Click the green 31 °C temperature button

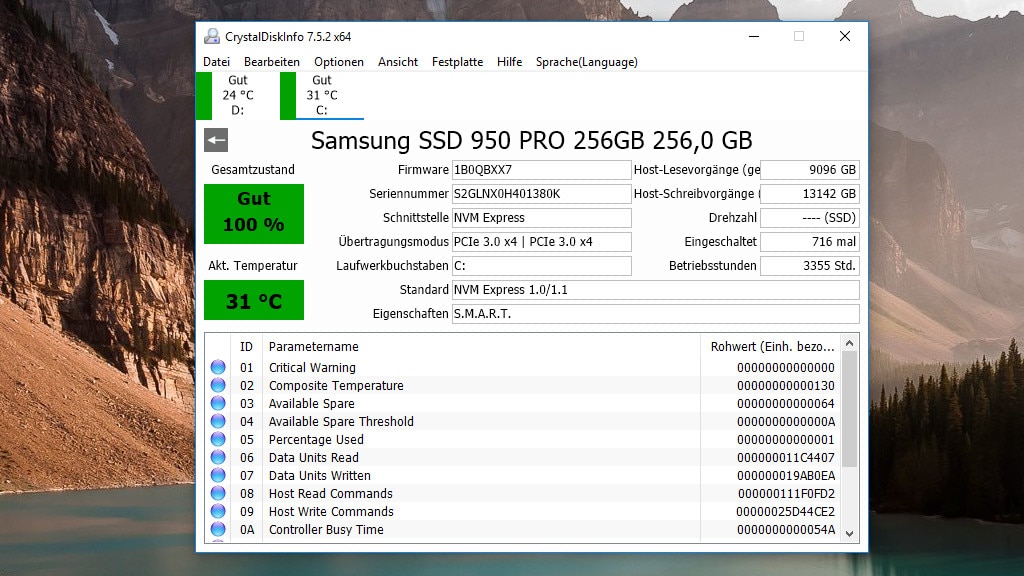[x=254, y=300]
